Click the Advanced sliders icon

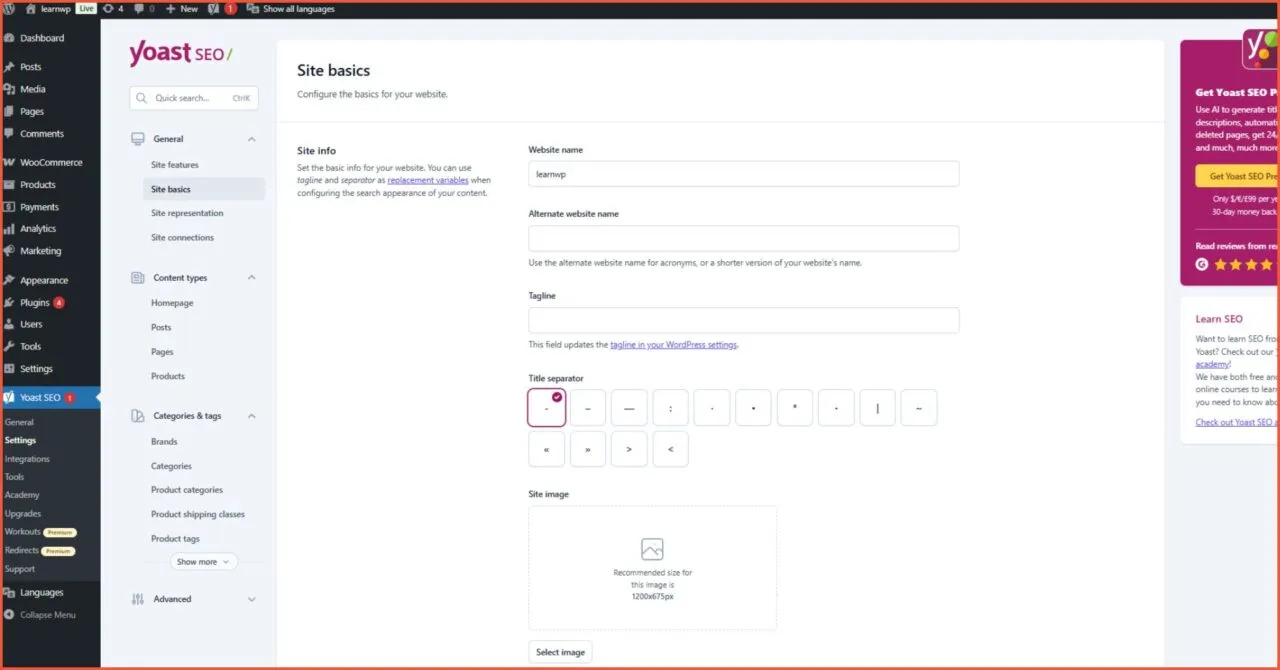136,598
